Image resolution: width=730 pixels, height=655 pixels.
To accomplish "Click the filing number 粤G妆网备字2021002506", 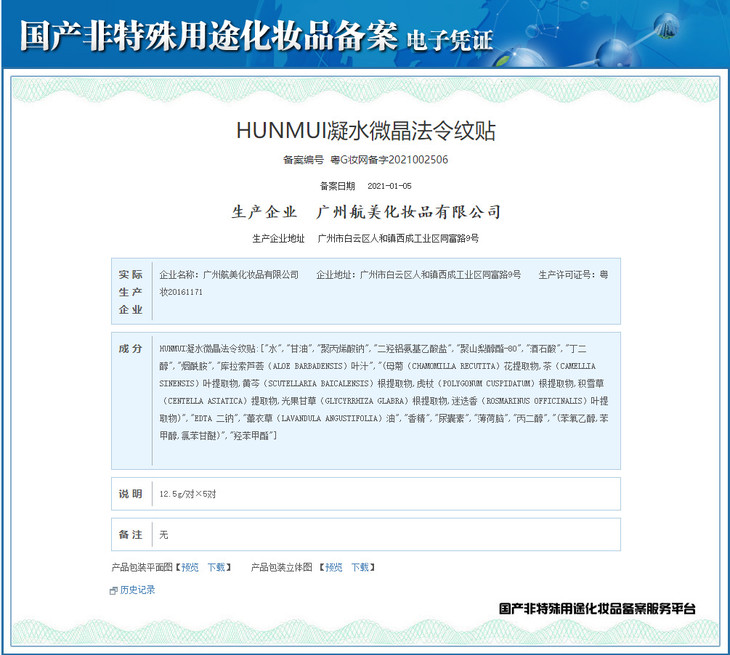I will click(x=389, y=160).
